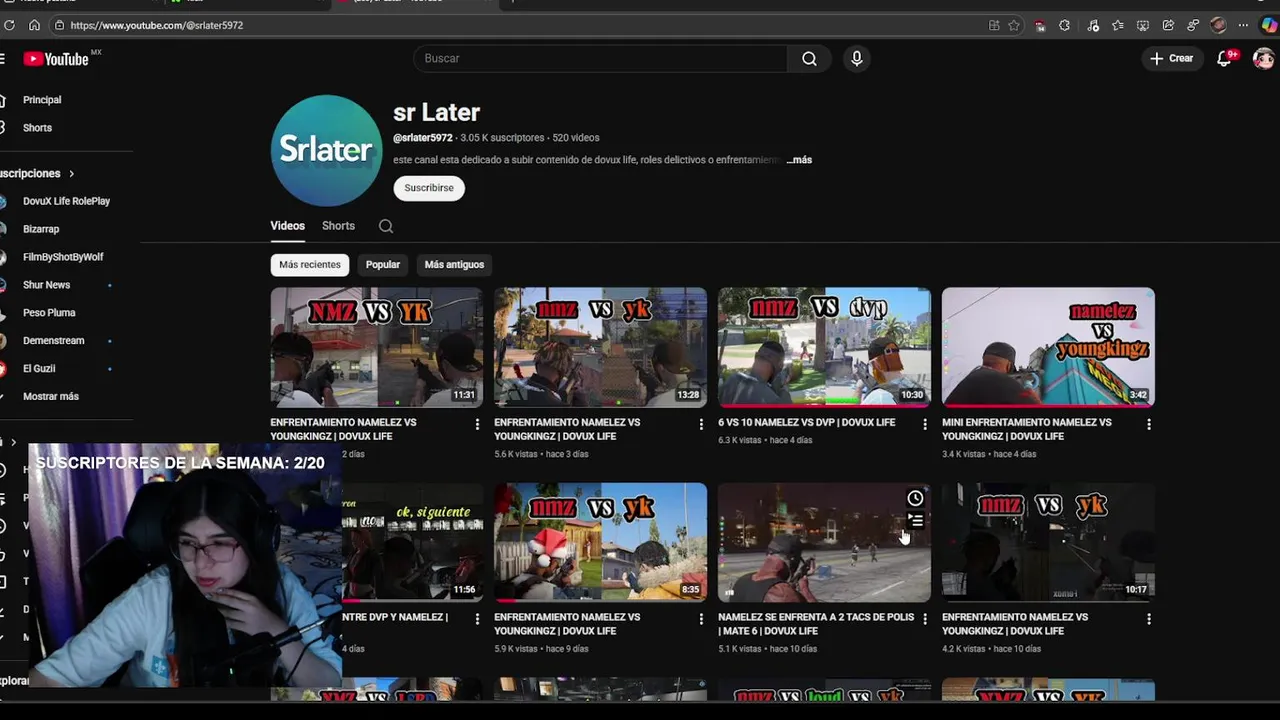Screen dimensions: 1280x720
Task: Open the 11:56 'ok, siguiente' thumbnail
Action: (x=412, y=542)
